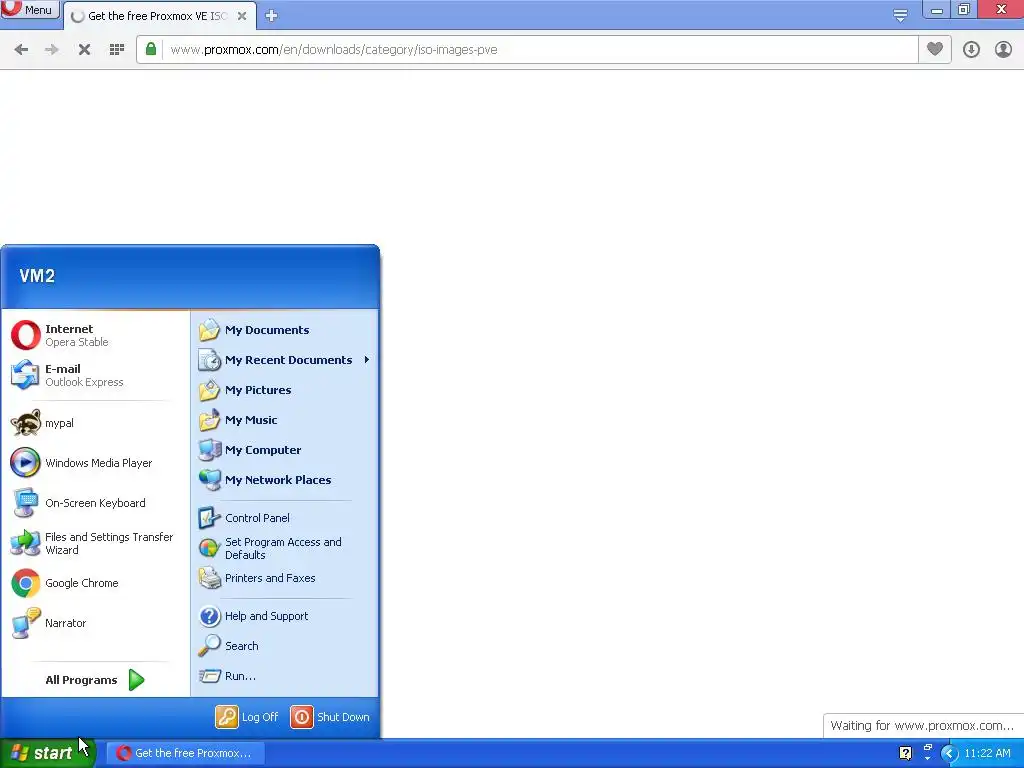The width and height of the screenshot is (1024, 768).
Task: Click the help question mark tray icon
Action: coord(905,753)
